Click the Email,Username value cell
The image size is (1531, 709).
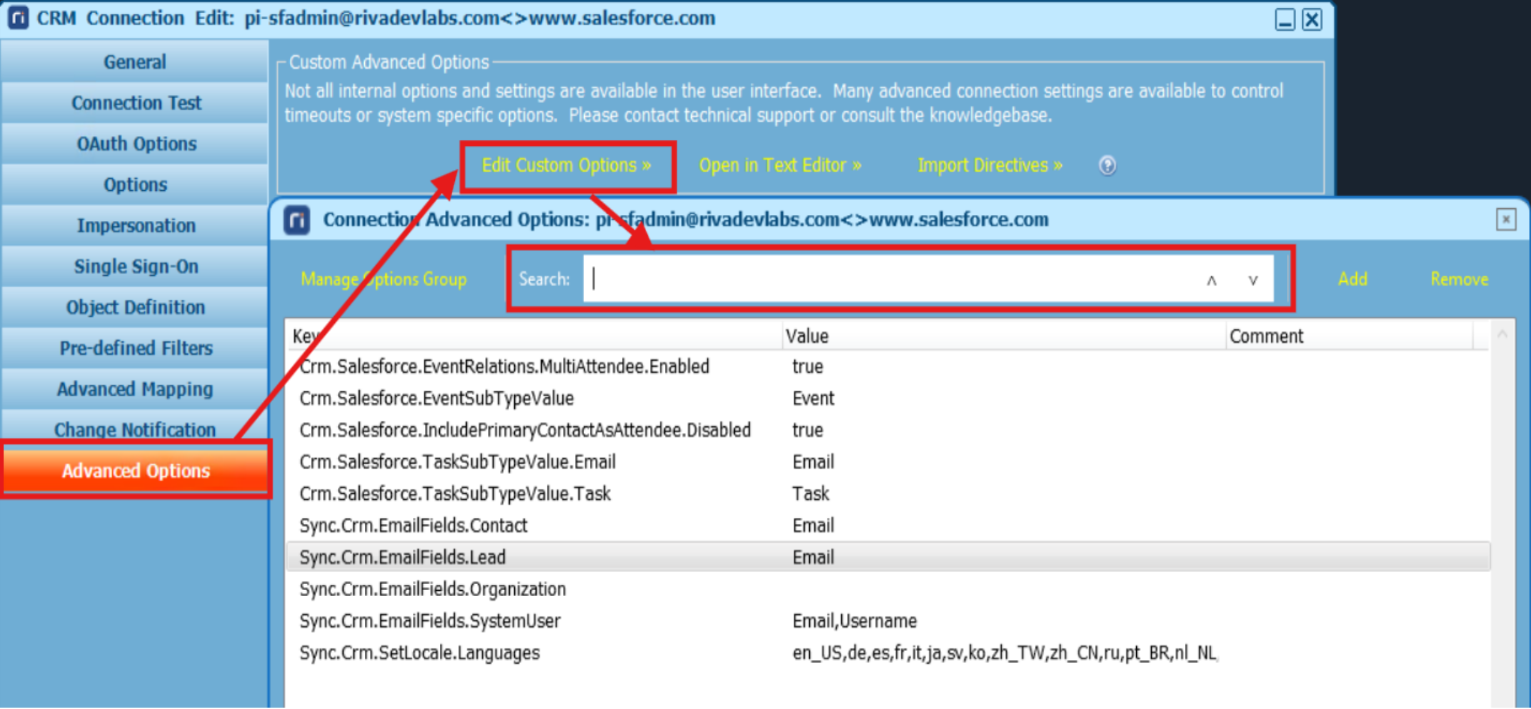pyautogui.click(x=855, y=622)
